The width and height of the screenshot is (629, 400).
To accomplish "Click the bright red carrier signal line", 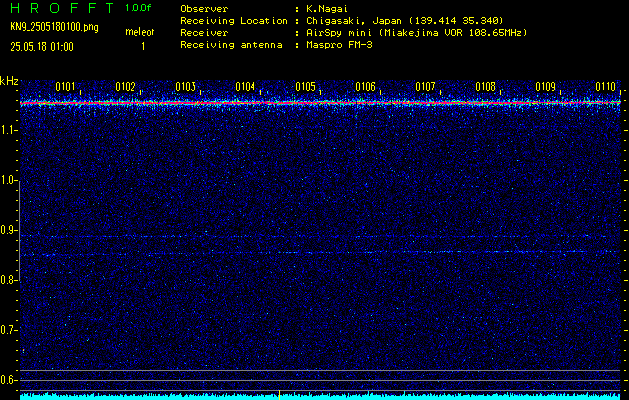I will 320,103.
